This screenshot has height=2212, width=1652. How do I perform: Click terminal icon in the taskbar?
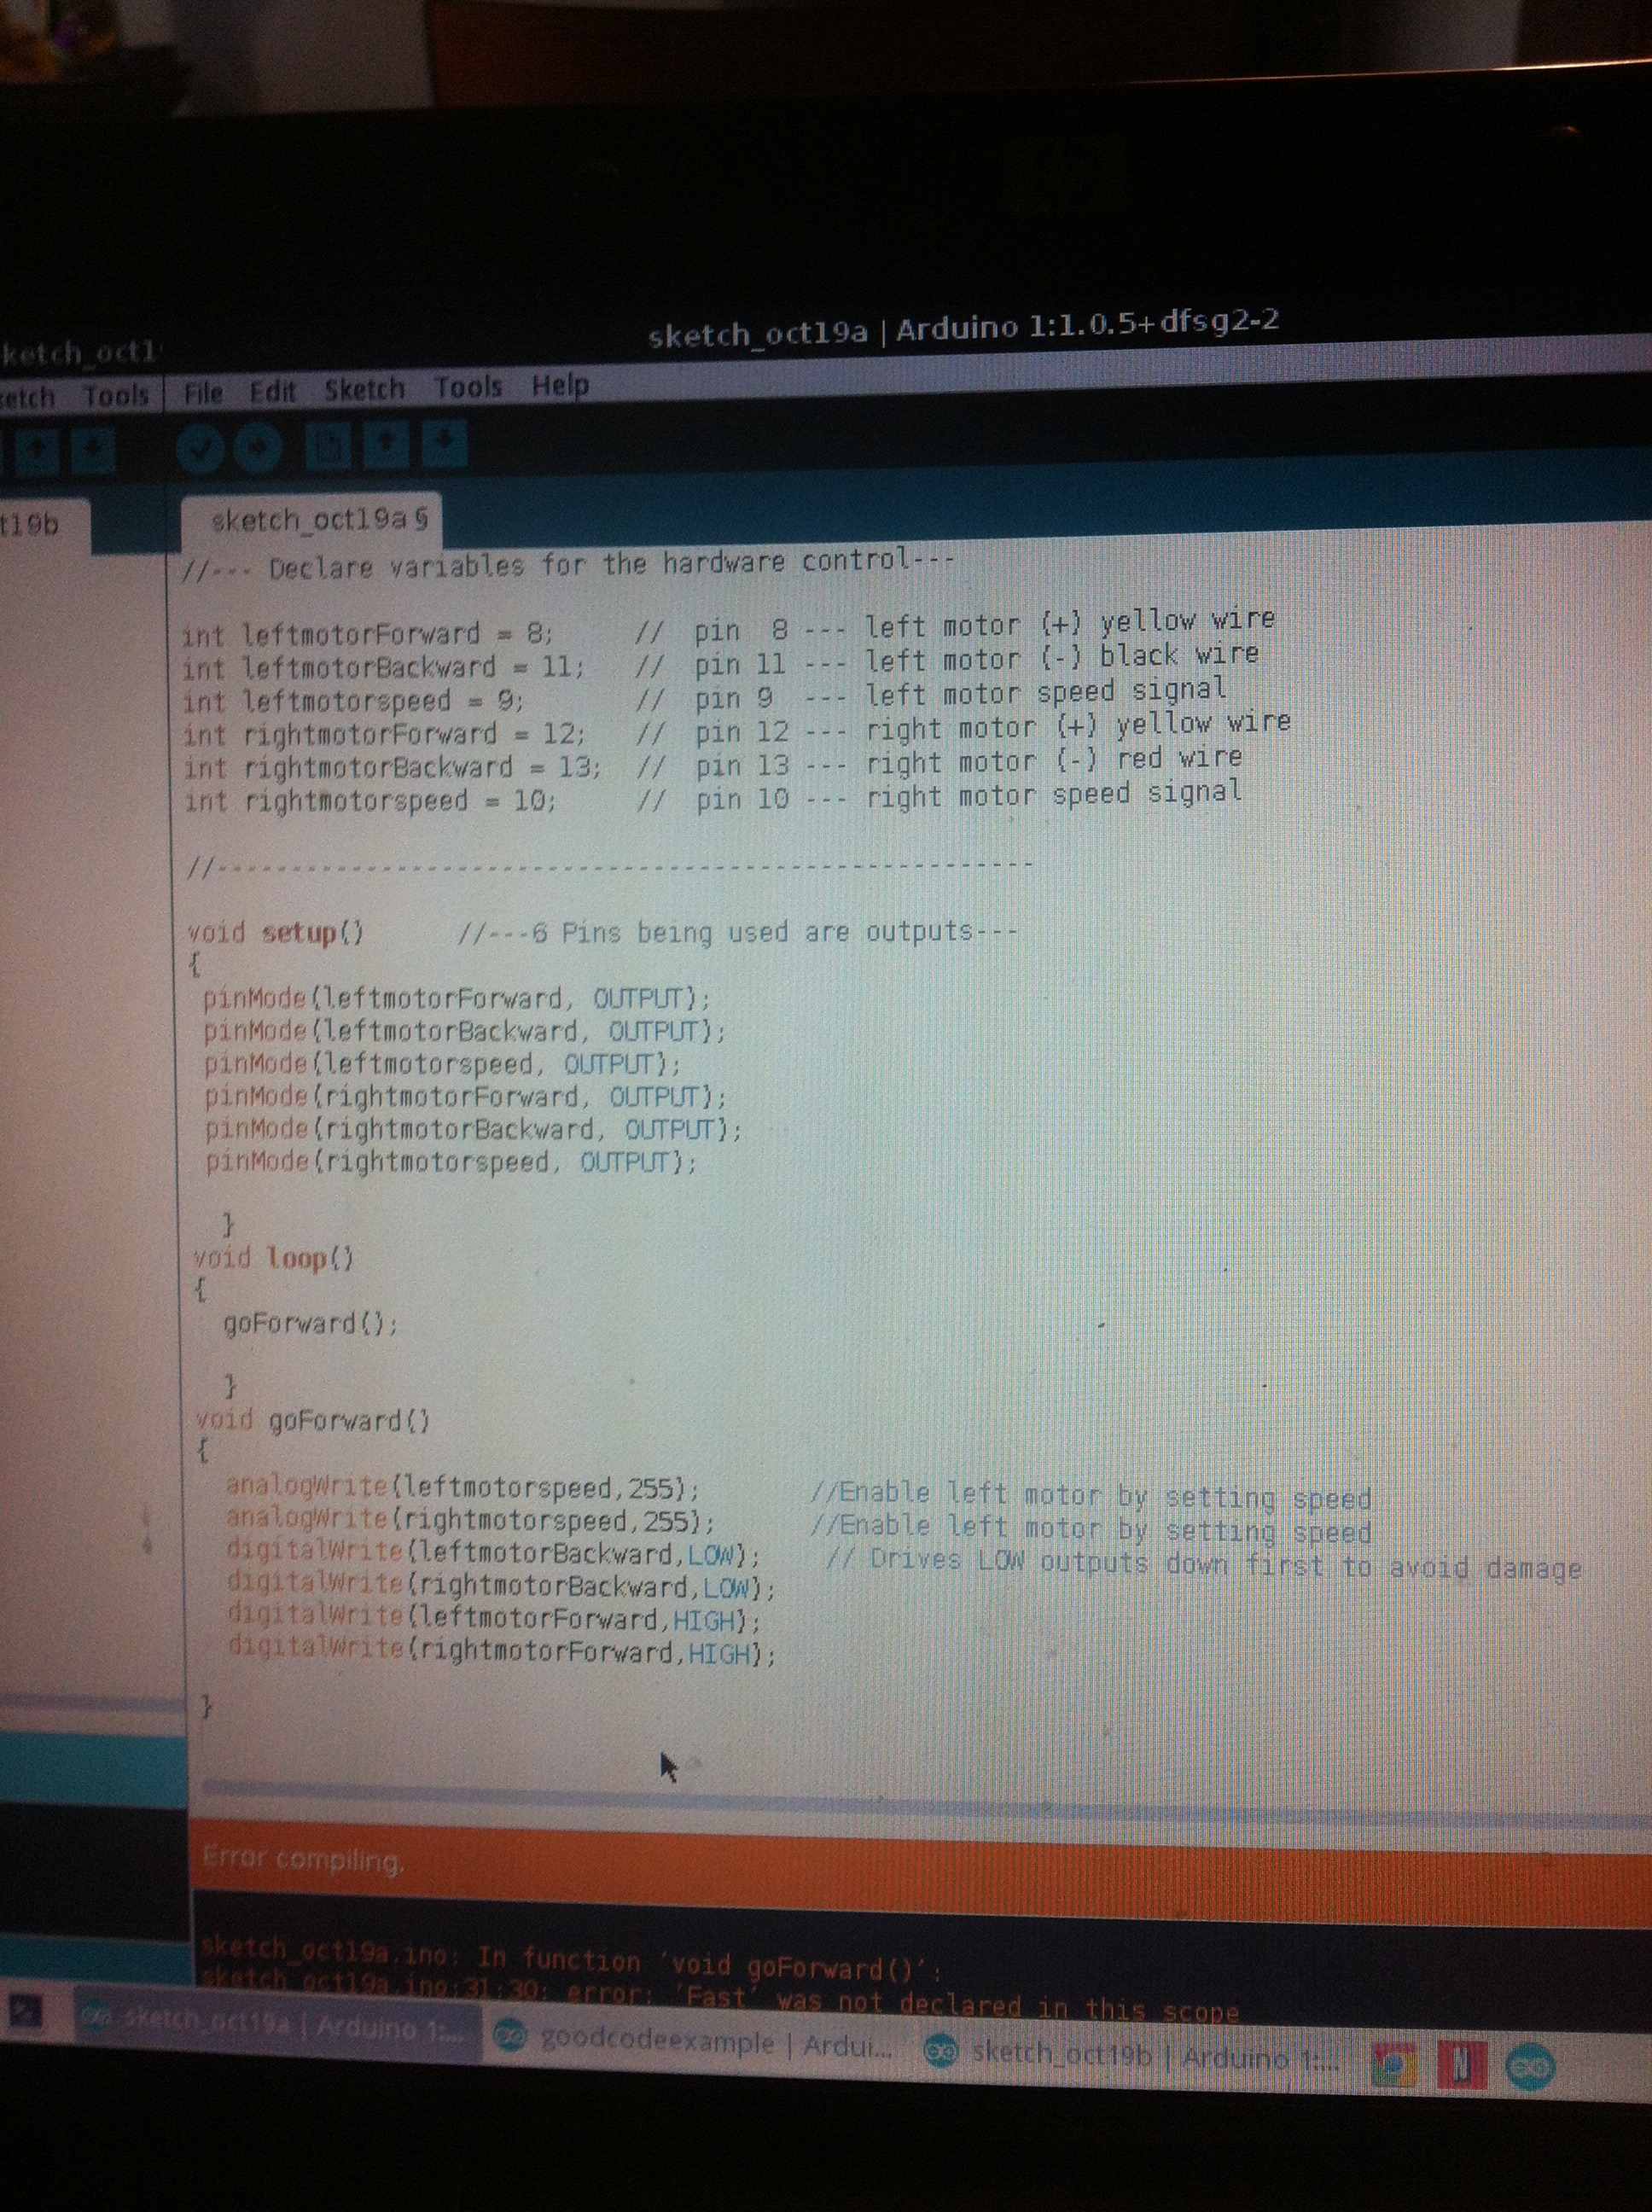[26, 2011]
